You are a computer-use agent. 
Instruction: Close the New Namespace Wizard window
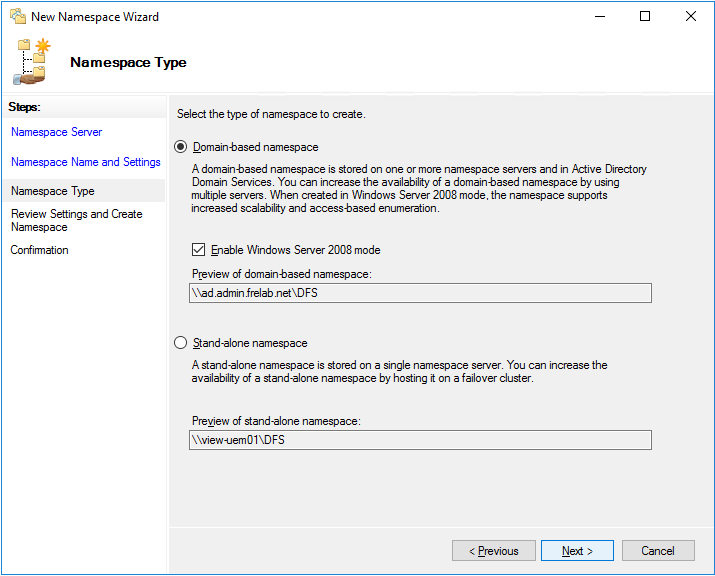(x=691, y=17)
